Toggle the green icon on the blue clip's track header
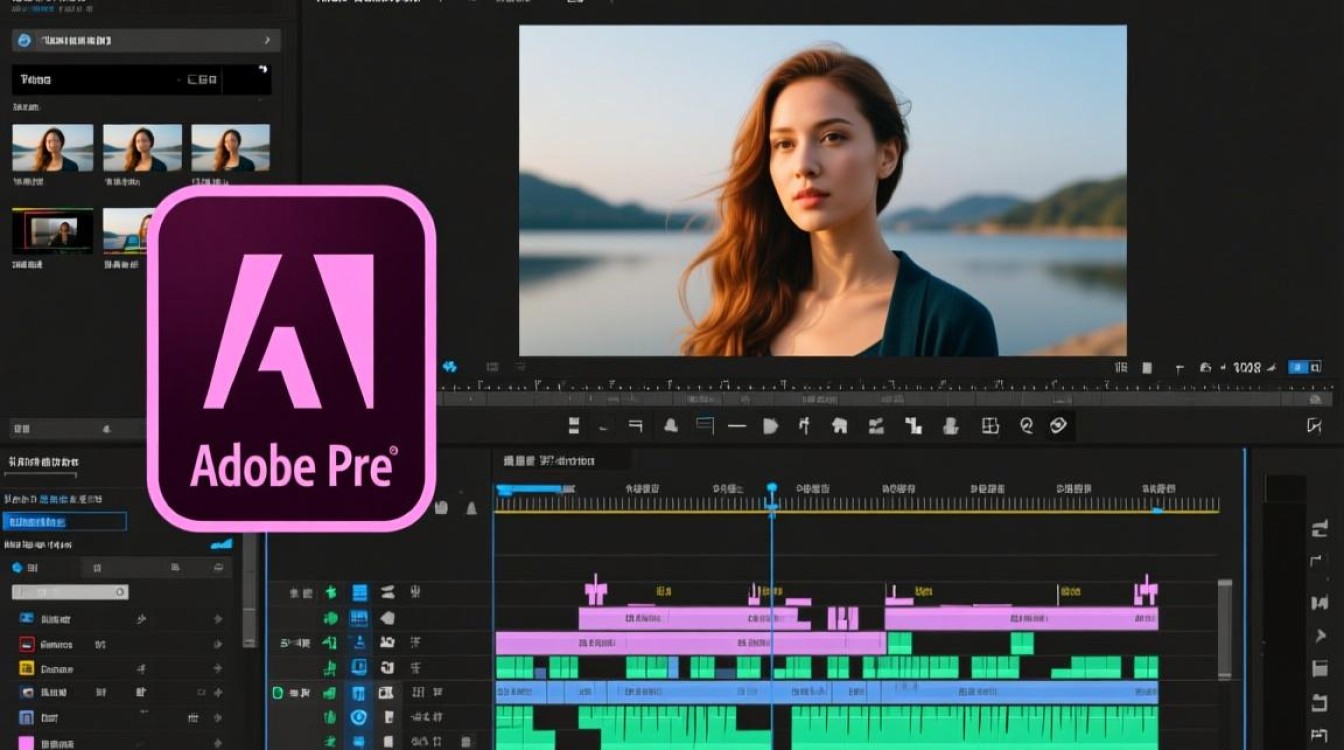 point(329,693)
